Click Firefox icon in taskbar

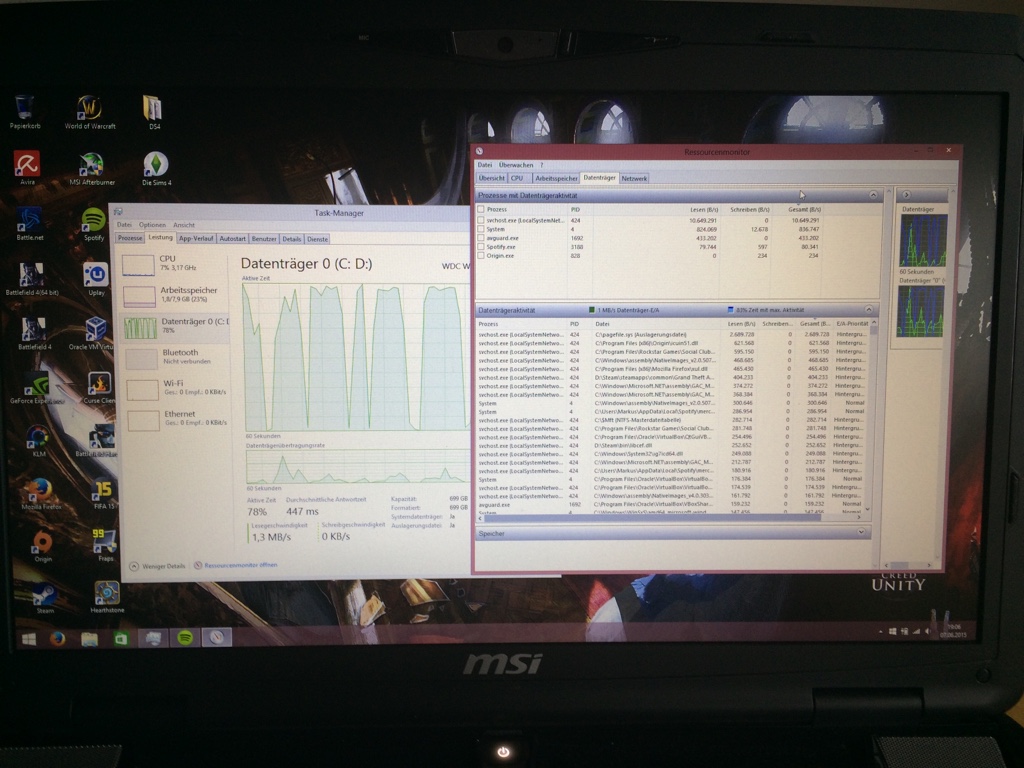57,639
